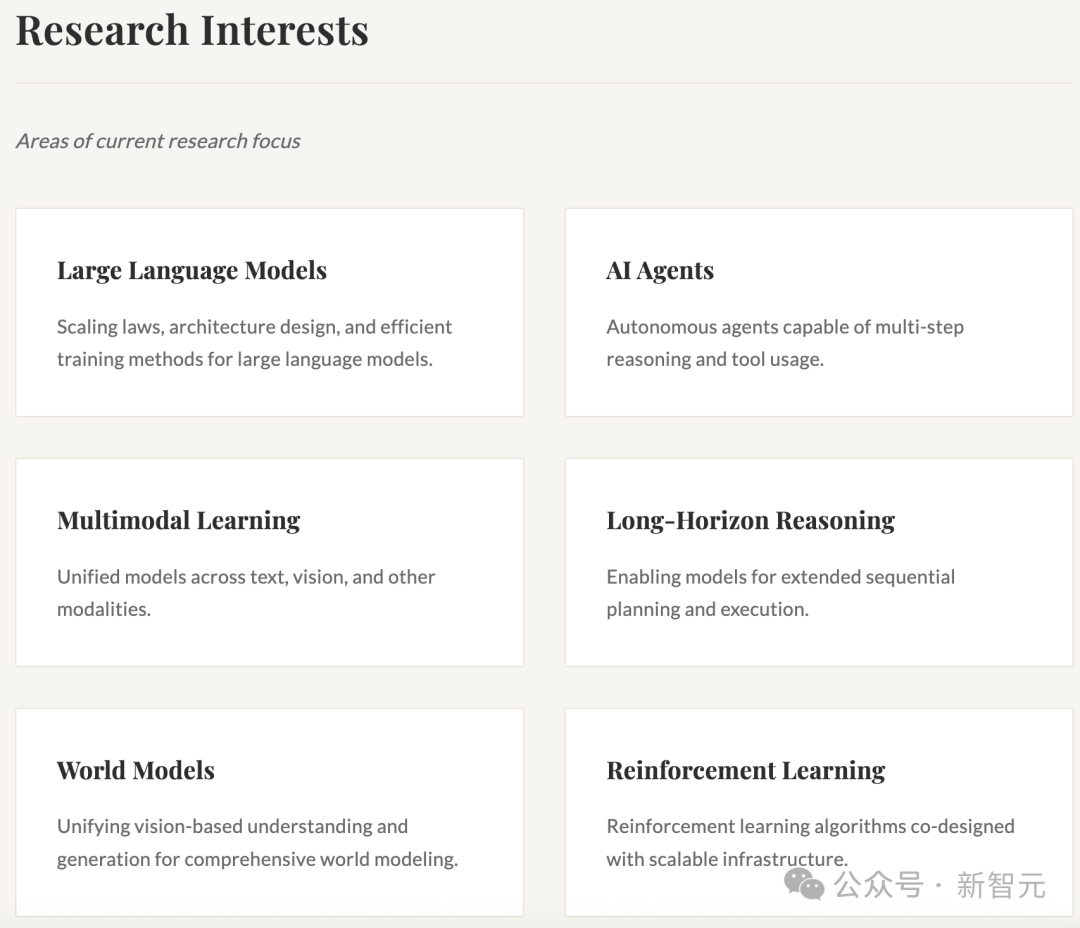1080x928 pixels.
Task: Click the 公众号 watermark label
Action: click(878, 885)
